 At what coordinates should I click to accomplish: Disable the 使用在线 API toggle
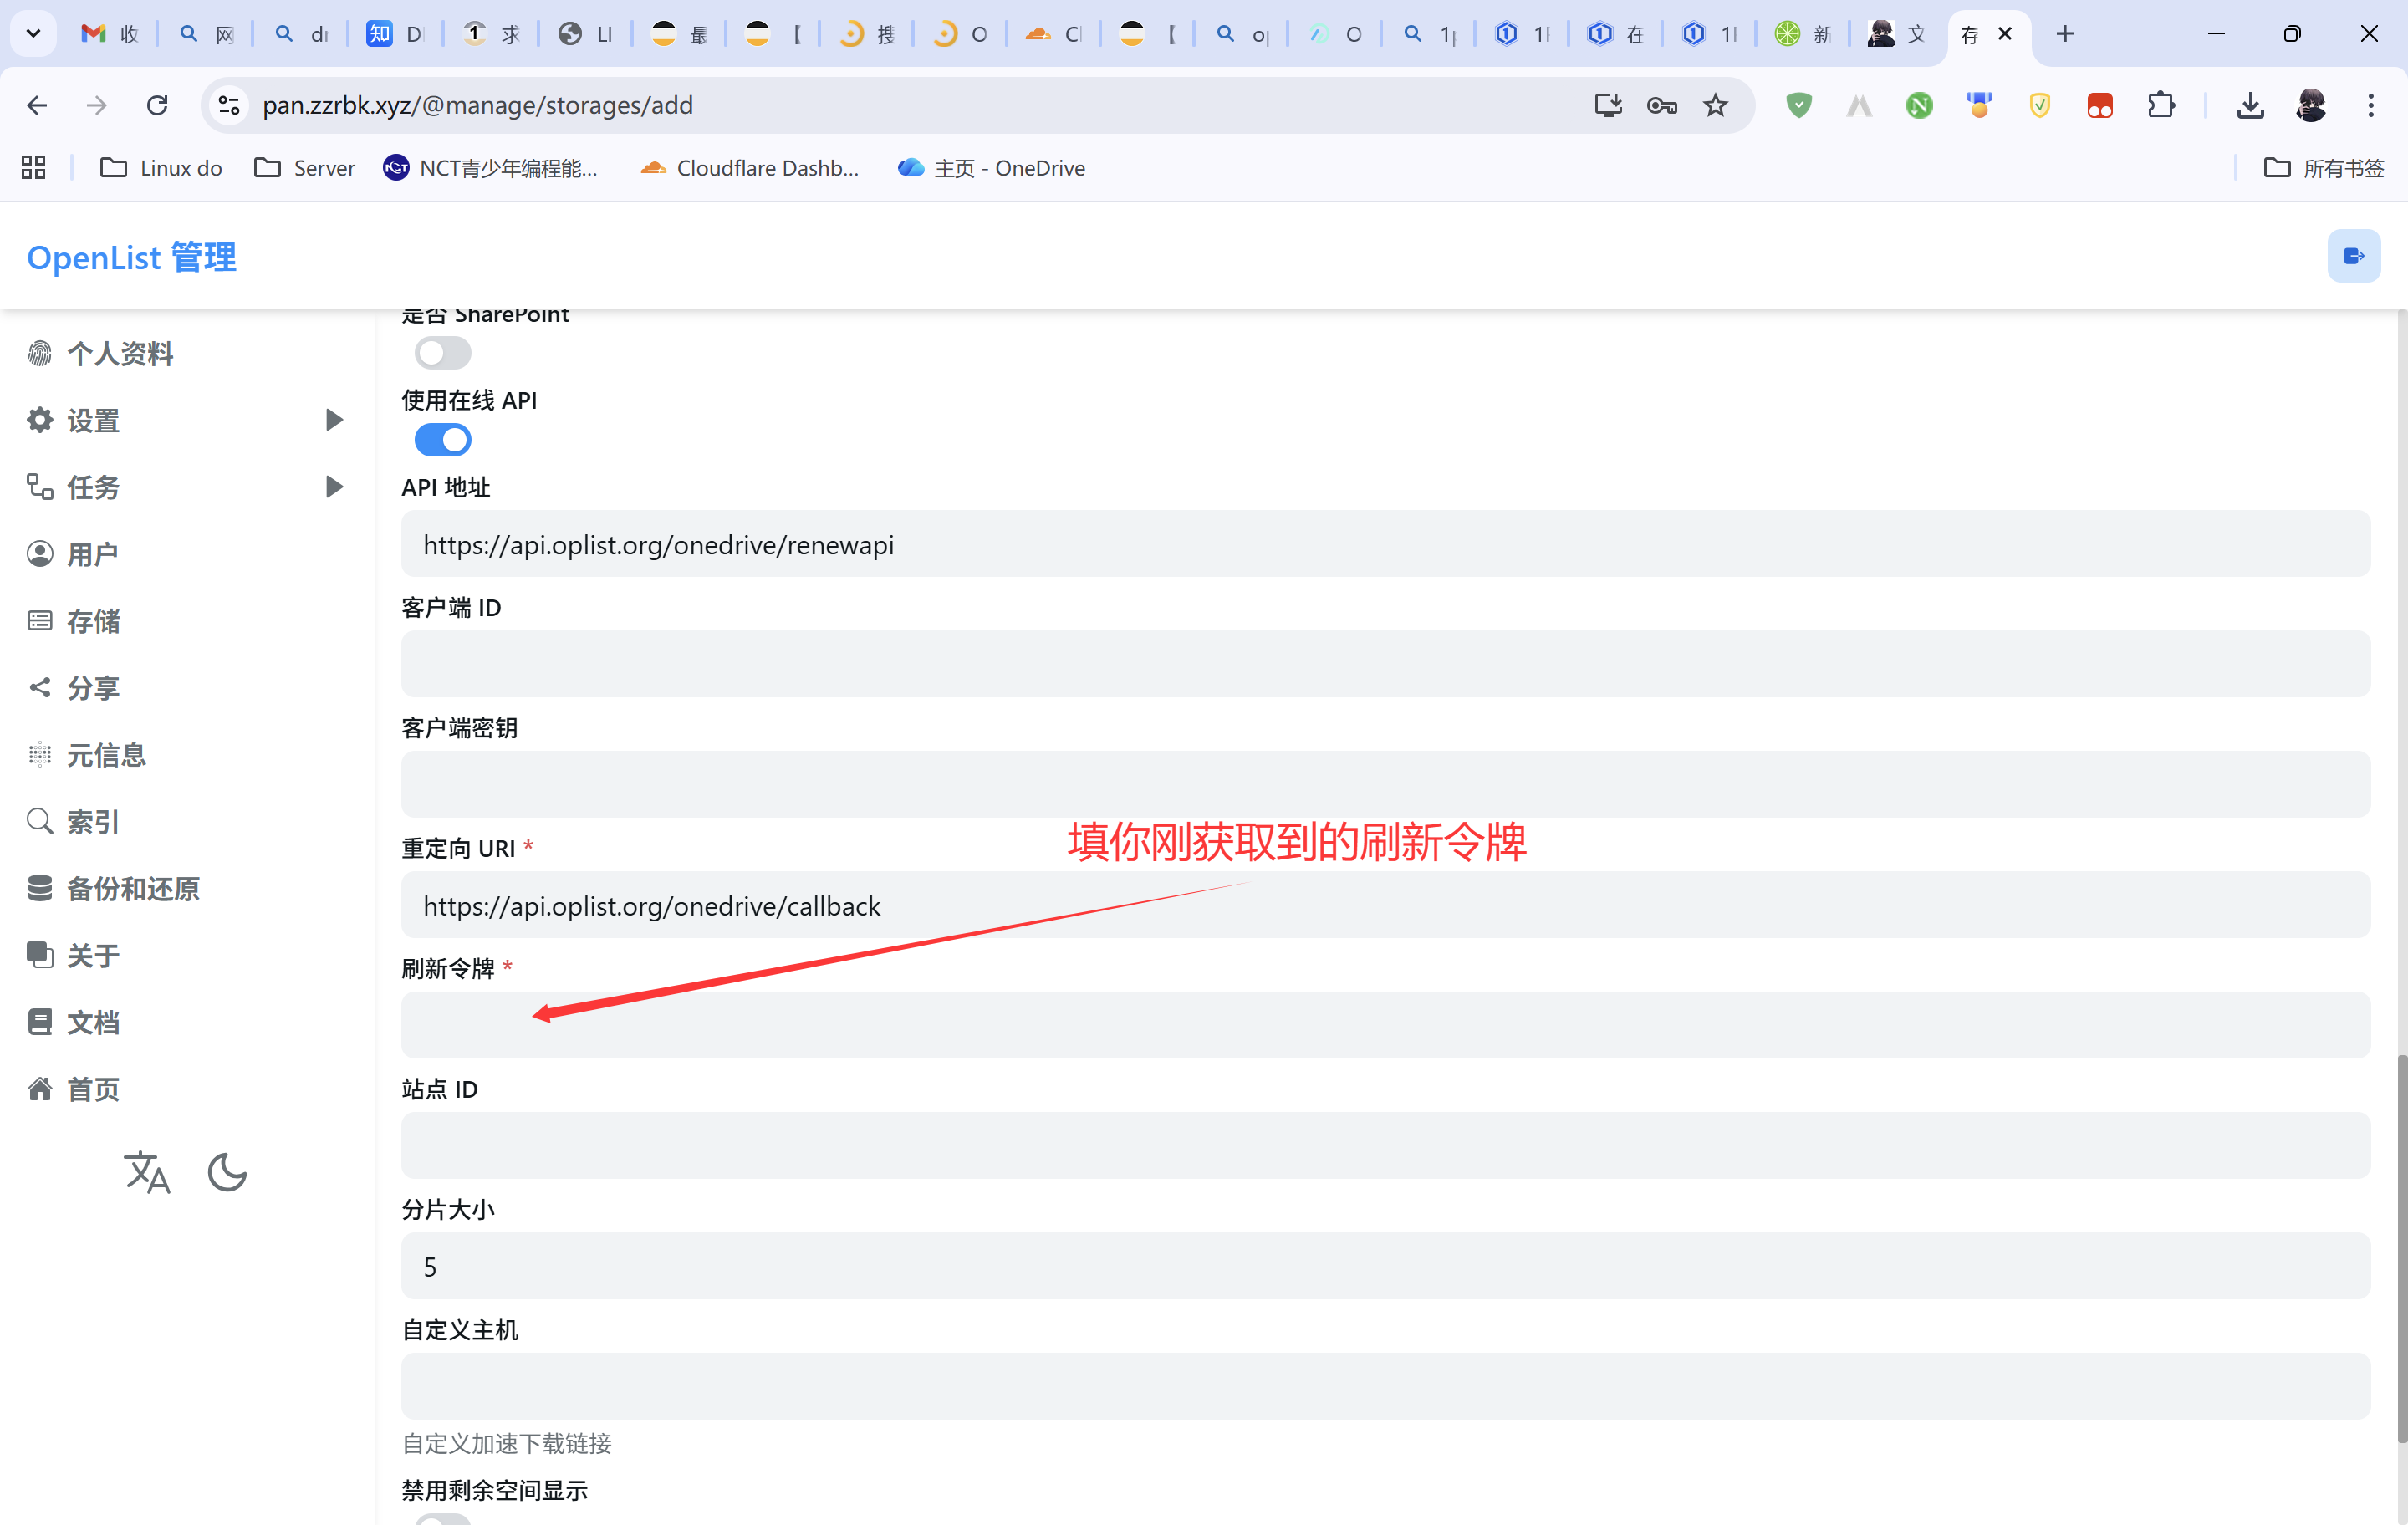(442, 439)
